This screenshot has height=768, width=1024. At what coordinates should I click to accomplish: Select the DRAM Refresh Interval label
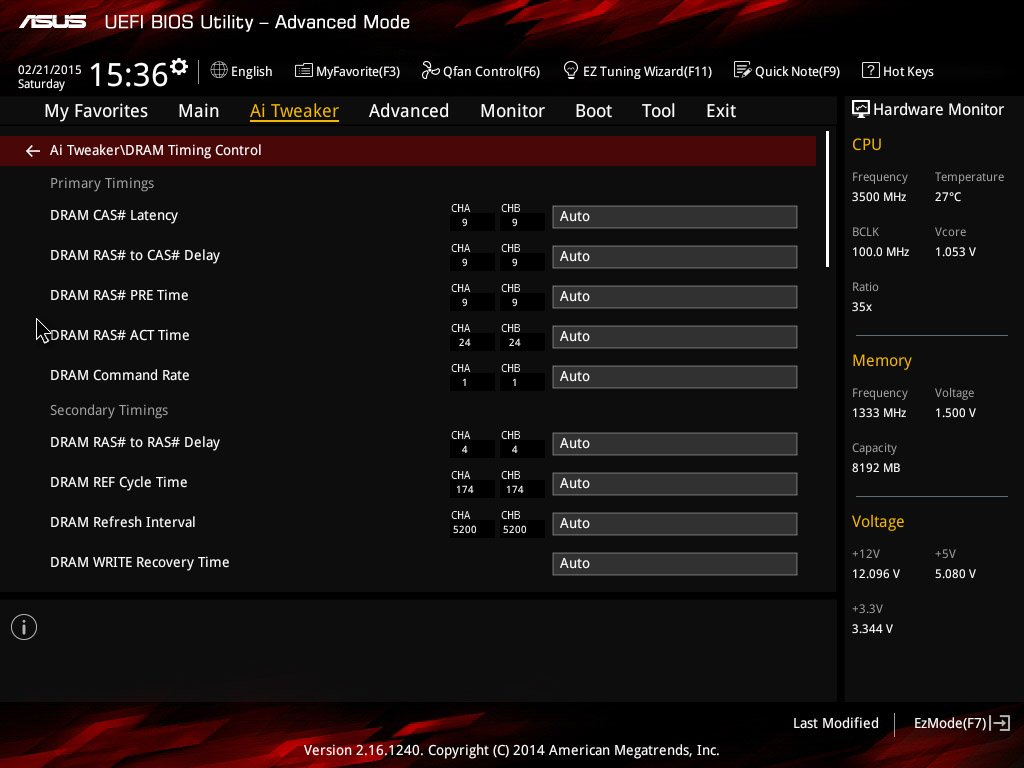(123, 522)
